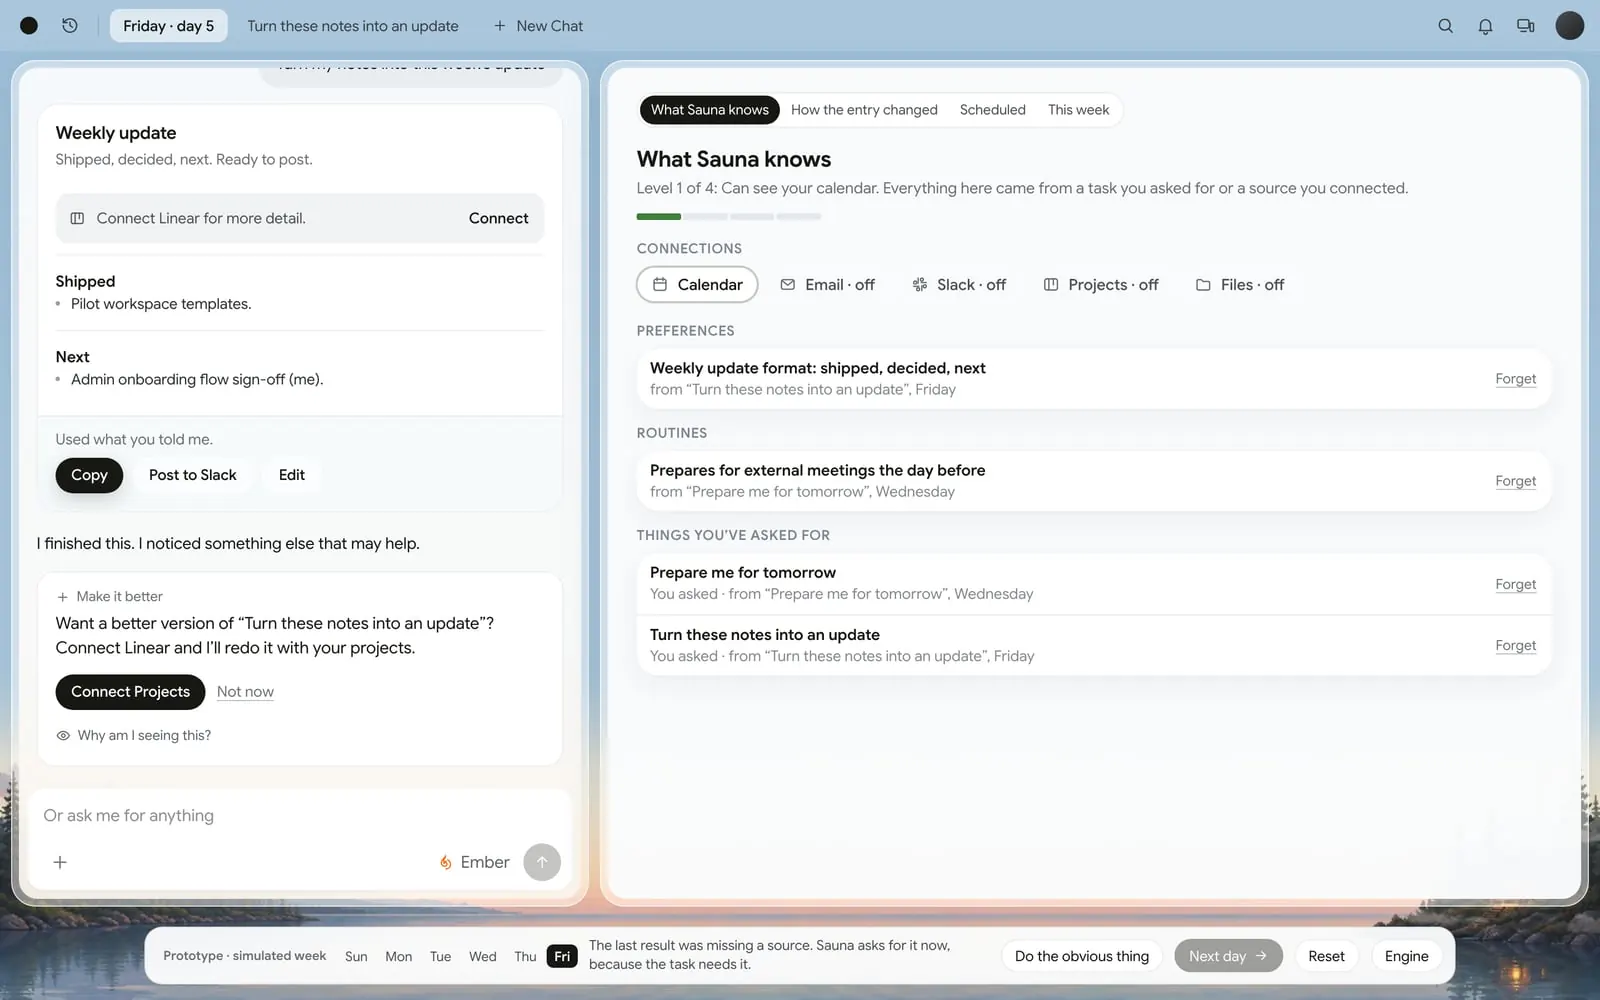Focus the Or ask me for anything field
This screenshot has width=1600, height=1000.
pos(300,815)
